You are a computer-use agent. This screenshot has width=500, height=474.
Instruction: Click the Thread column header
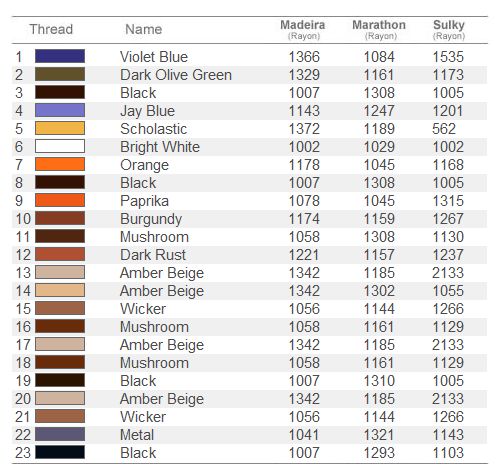coord(51,29)
